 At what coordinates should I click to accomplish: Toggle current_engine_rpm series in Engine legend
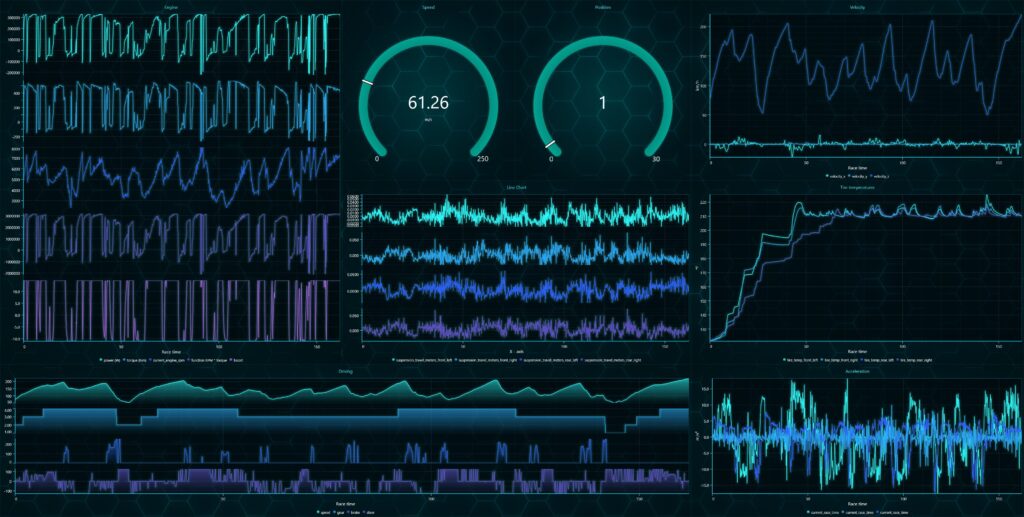167,360
